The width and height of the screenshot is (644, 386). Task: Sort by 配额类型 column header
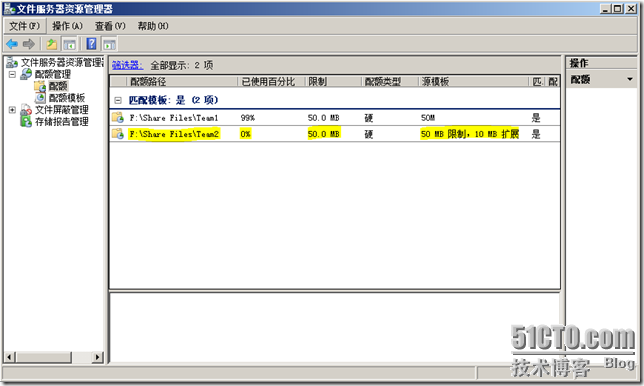[x=389, y=81]
